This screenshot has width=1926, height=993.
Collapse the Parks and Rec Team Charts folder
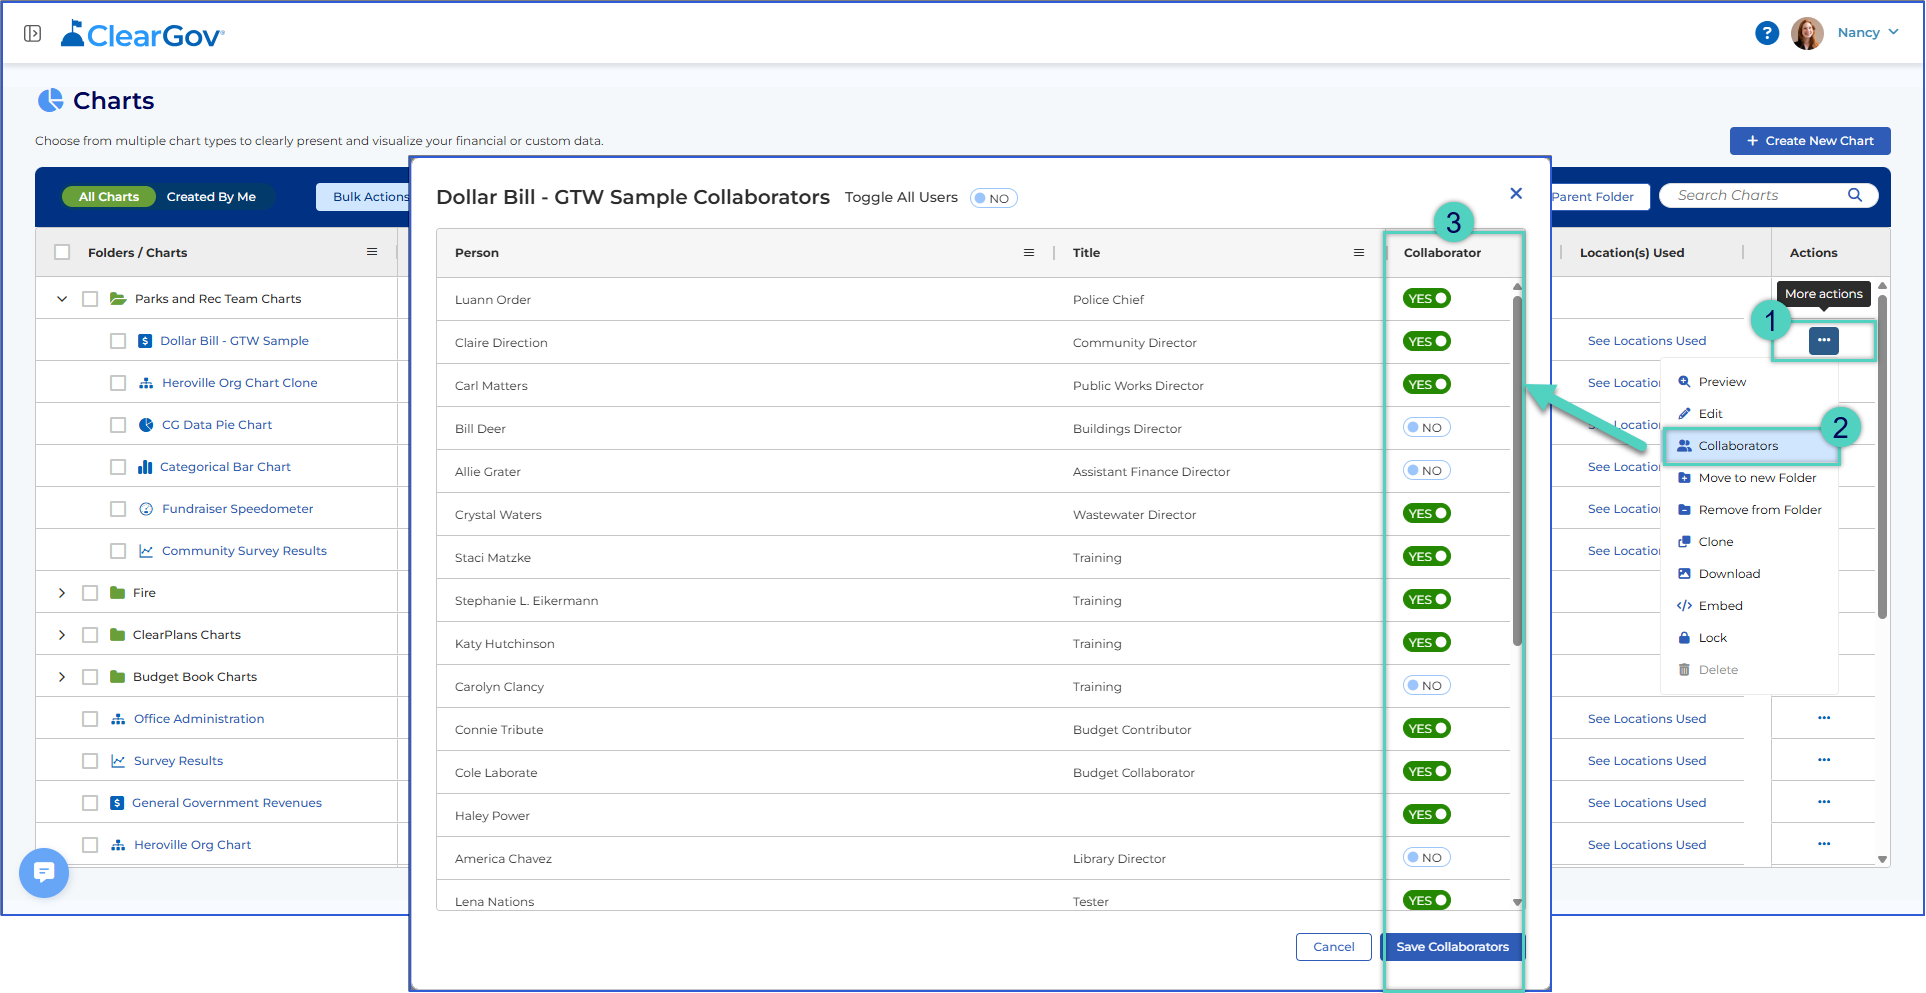tap(62, 299)
